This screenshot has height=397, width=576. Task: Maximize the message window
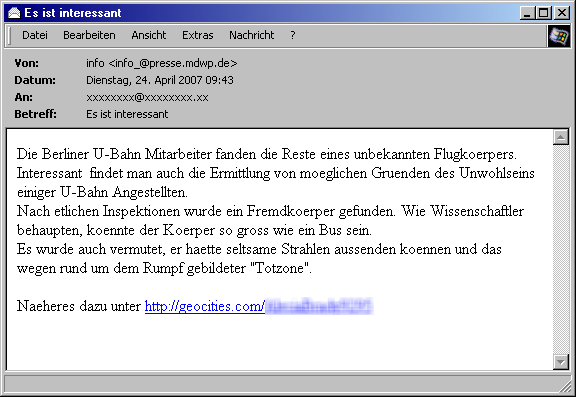tap(544, 13)
